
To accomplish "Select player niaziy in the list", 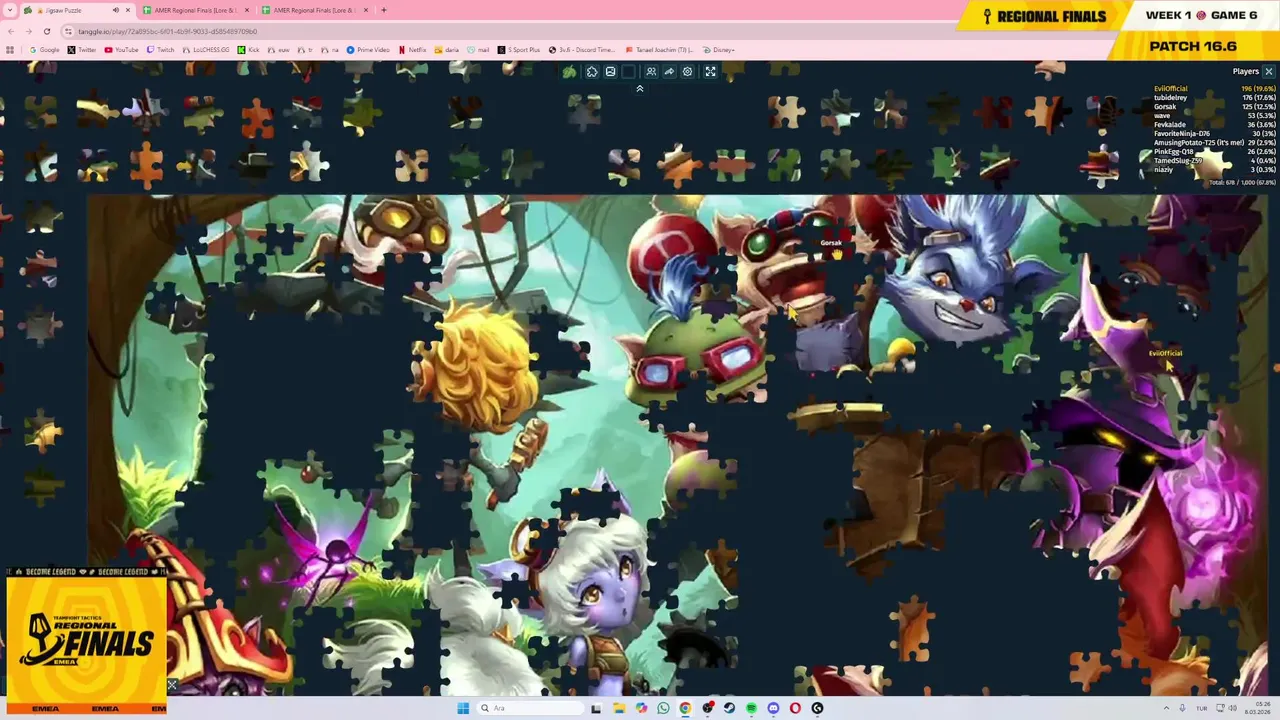I will [x=1215, y=170].
